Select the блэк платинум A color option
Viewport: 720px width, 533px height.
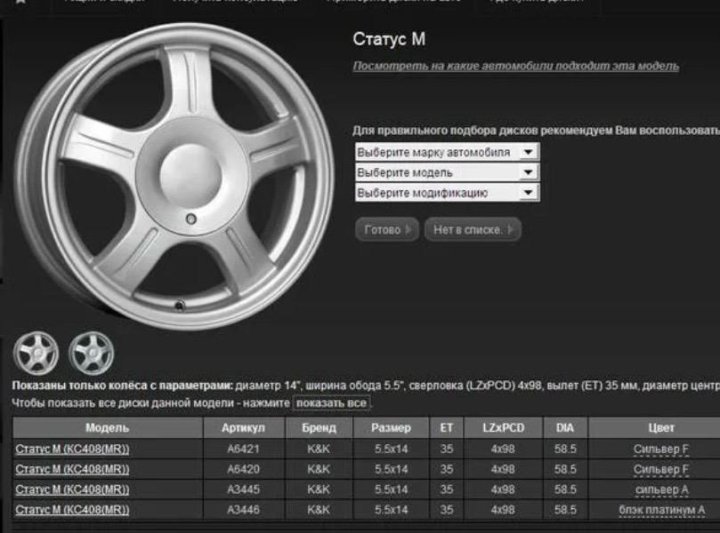click(661, 510)
